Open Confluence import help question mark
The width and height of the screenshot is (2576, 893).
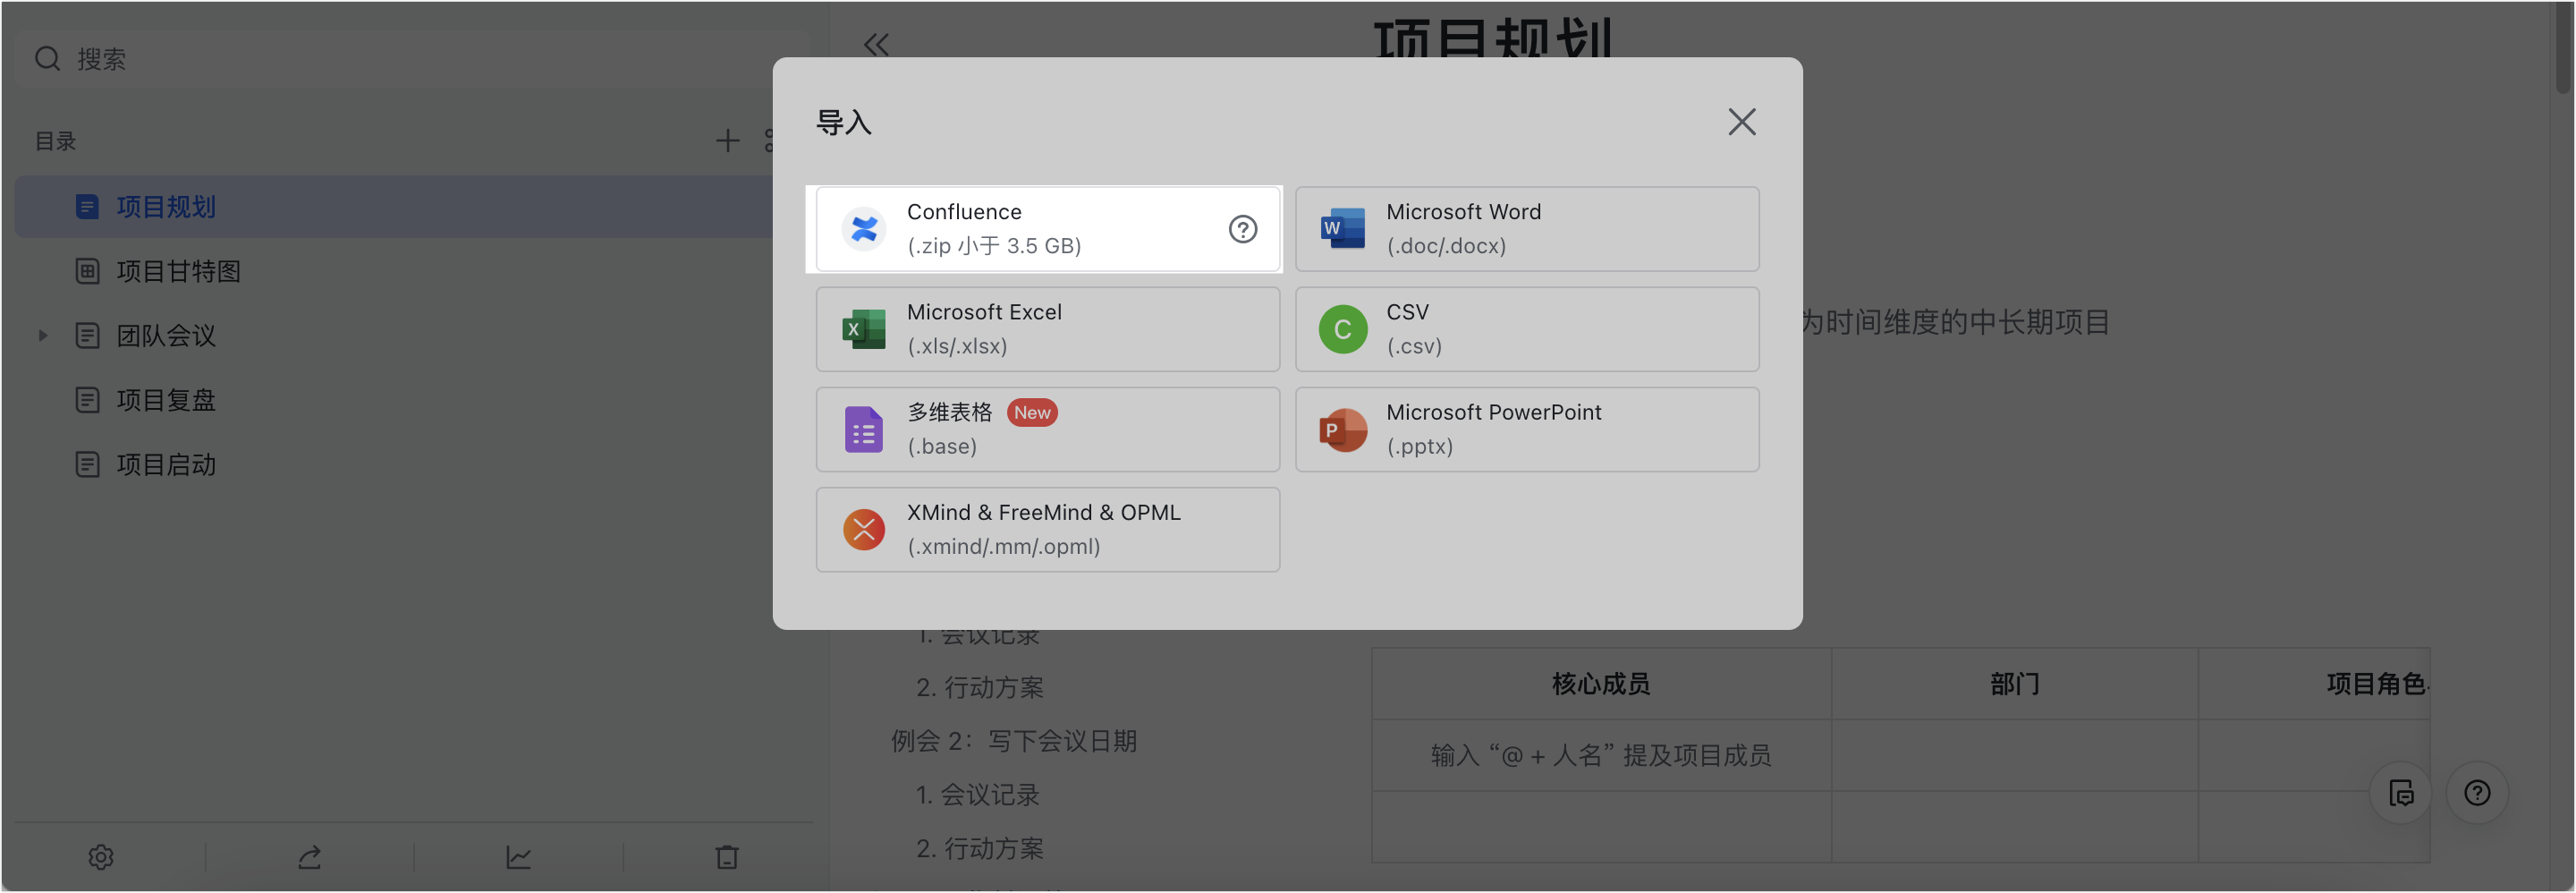[1242, 229]
